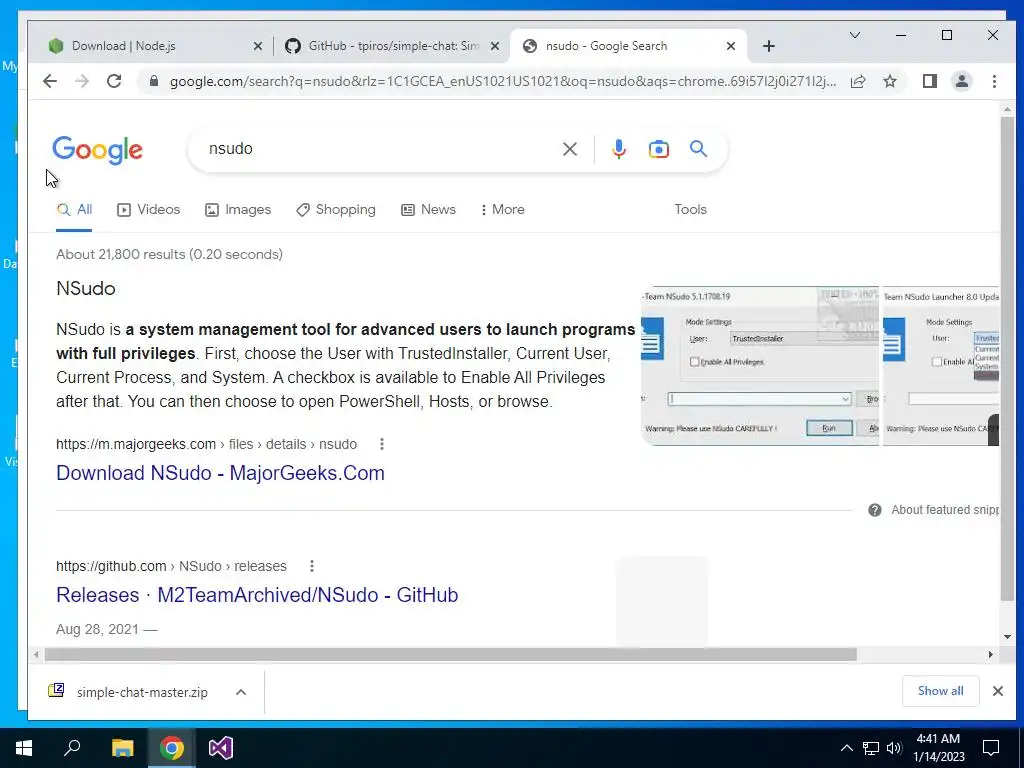The height and width of the screenshot is (768, 1024).
Task: Open the Windows Start menu
Action: pos(24,748)
